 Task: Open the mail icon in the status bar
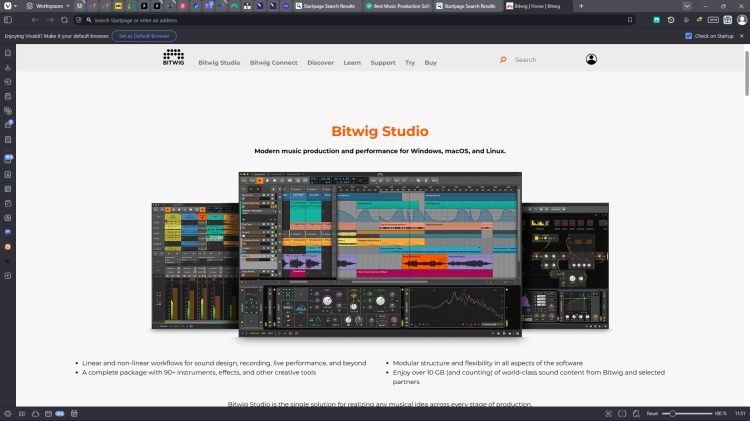pyautogui.click(x=48, y=413)
